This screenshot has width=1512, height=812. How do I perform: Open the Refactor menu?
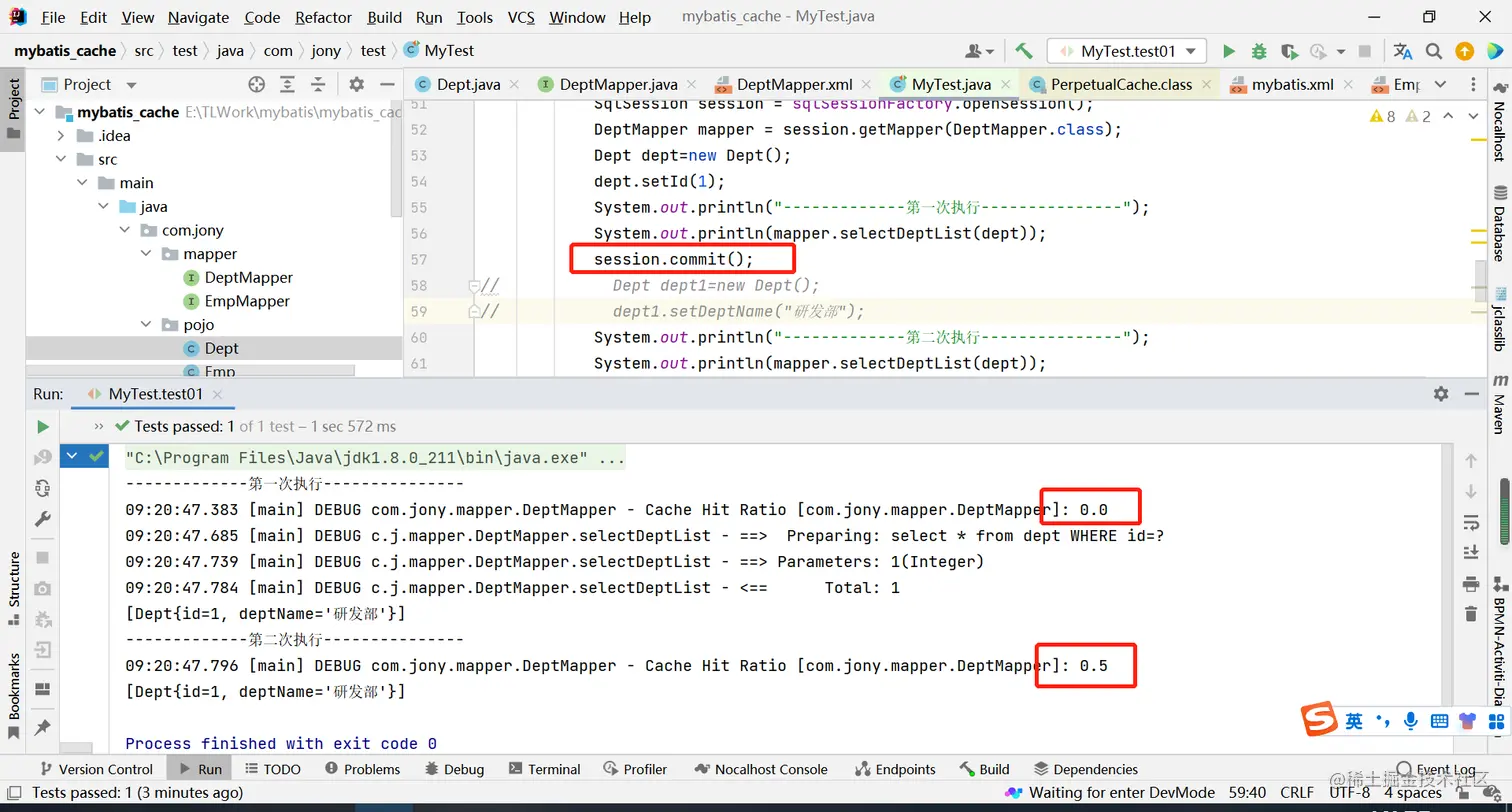323,17
